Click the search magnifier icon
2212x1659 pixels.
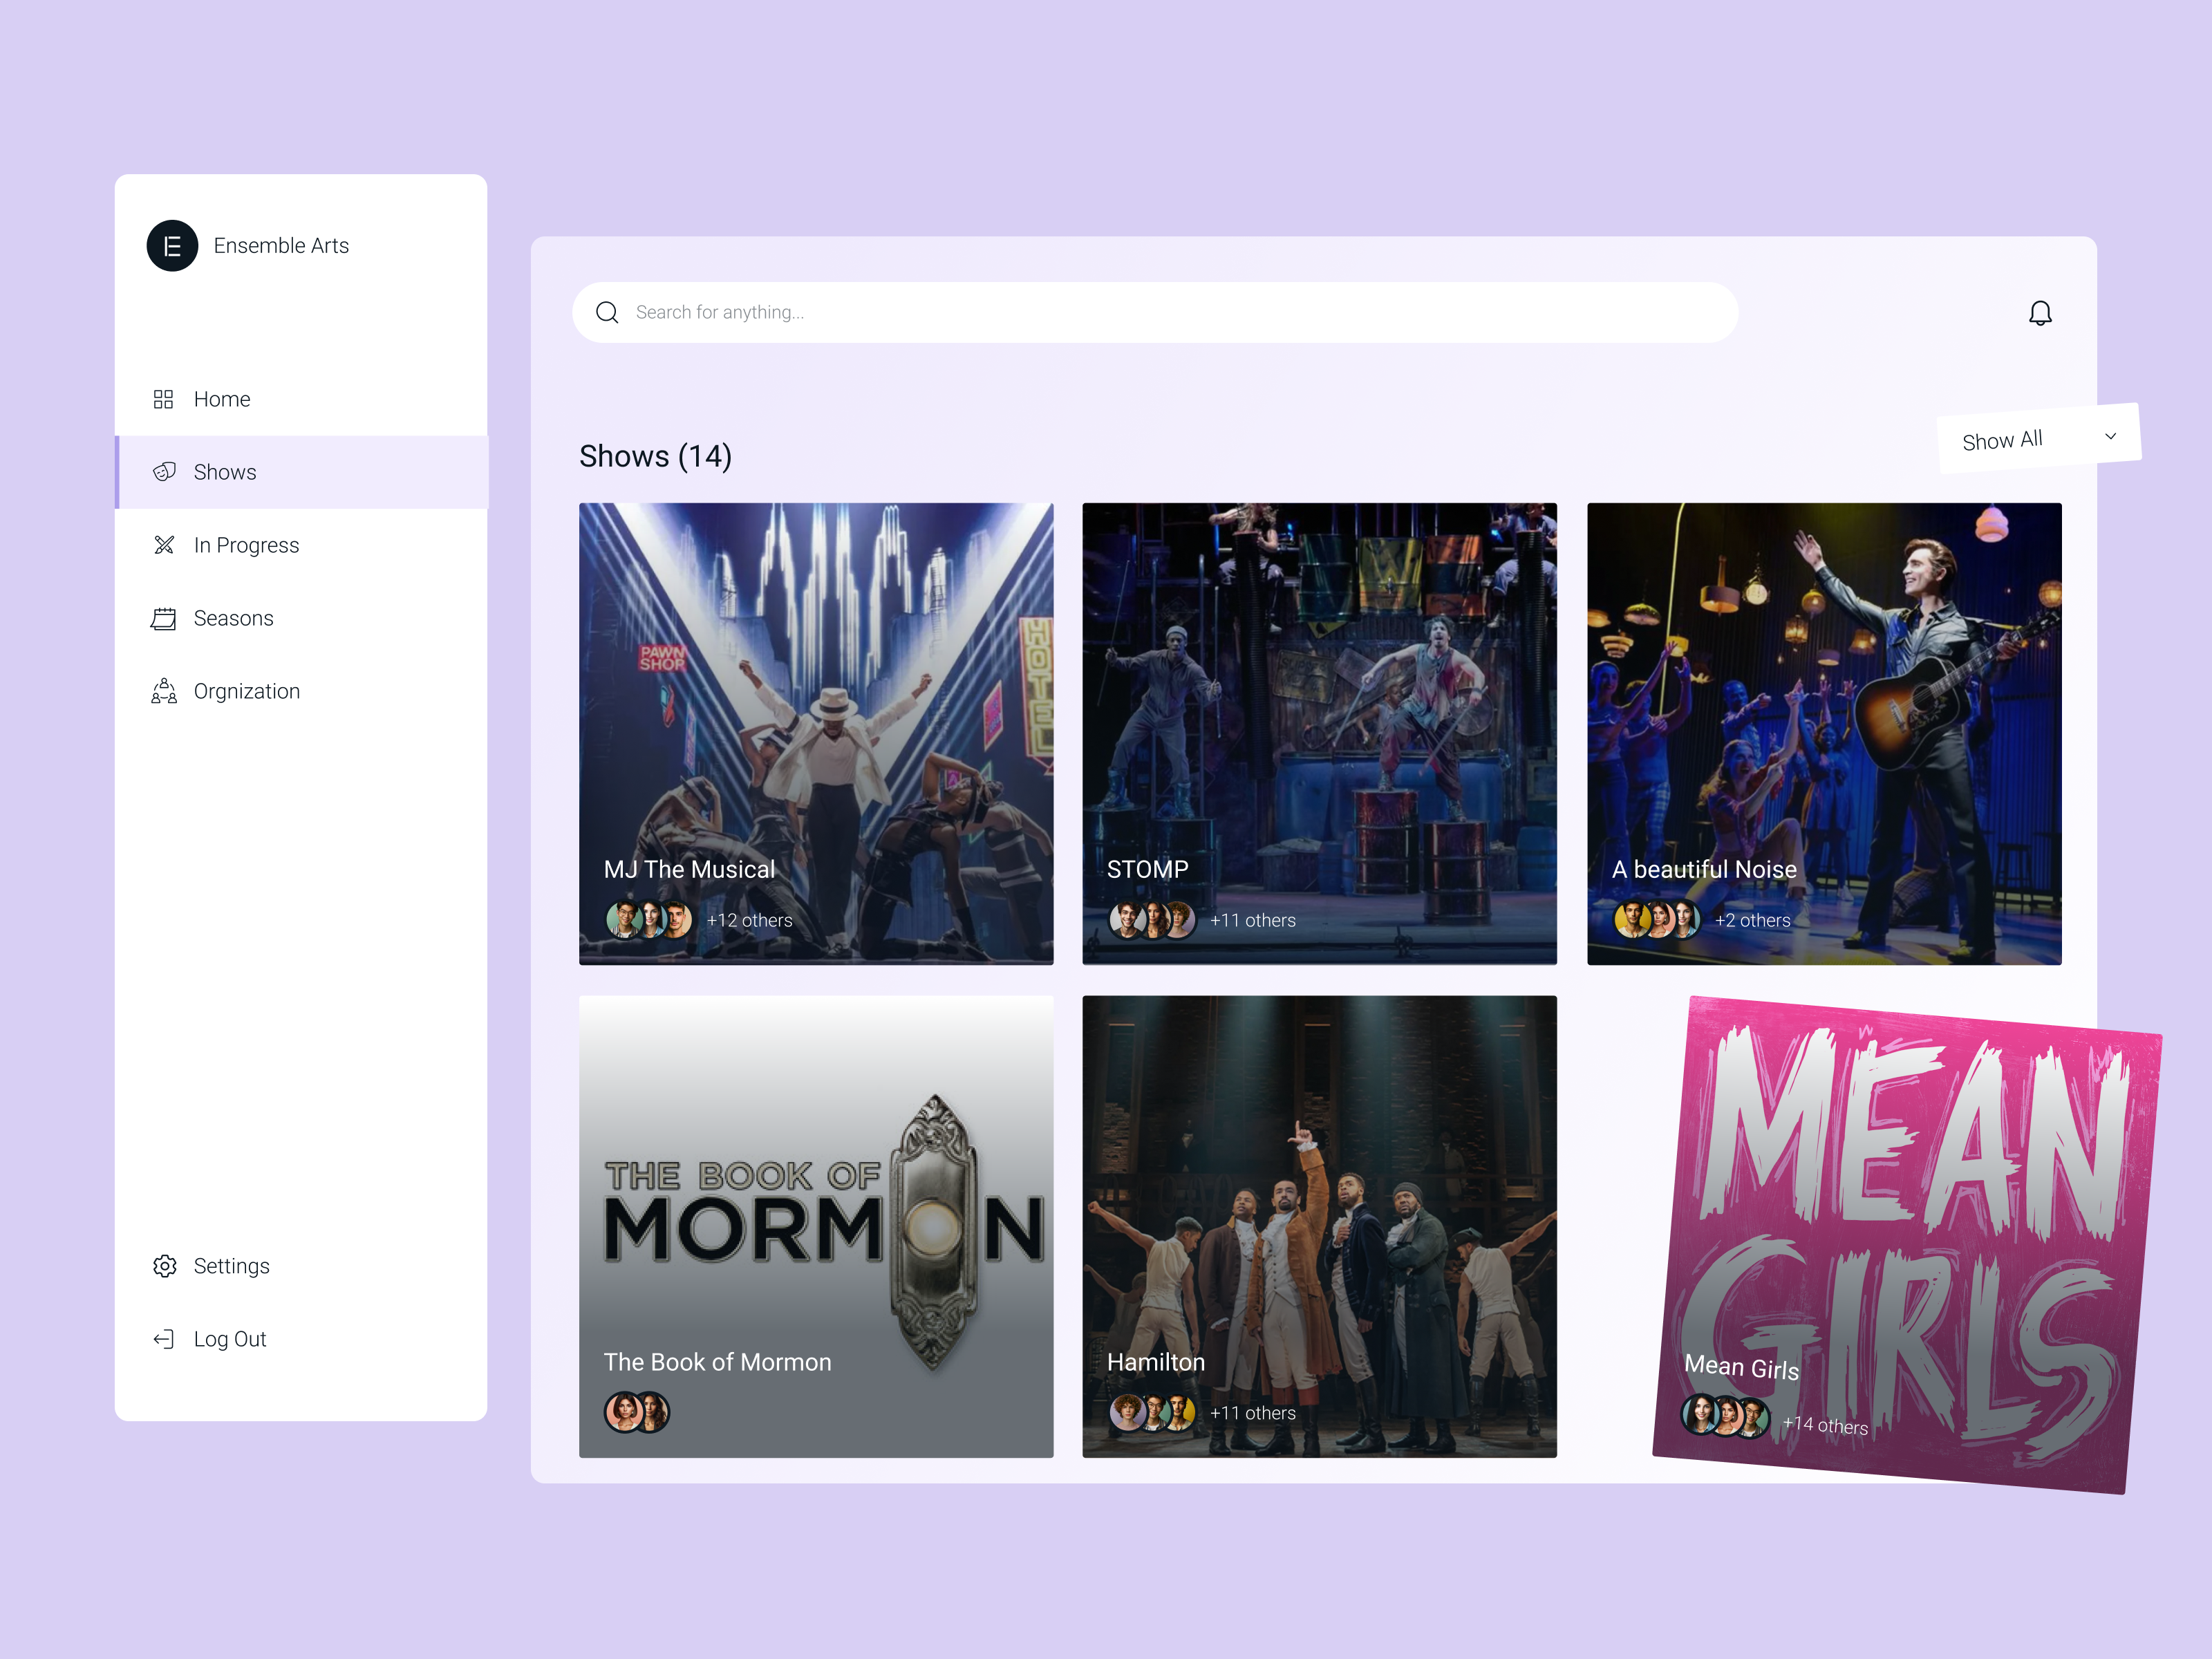point(607,313)
